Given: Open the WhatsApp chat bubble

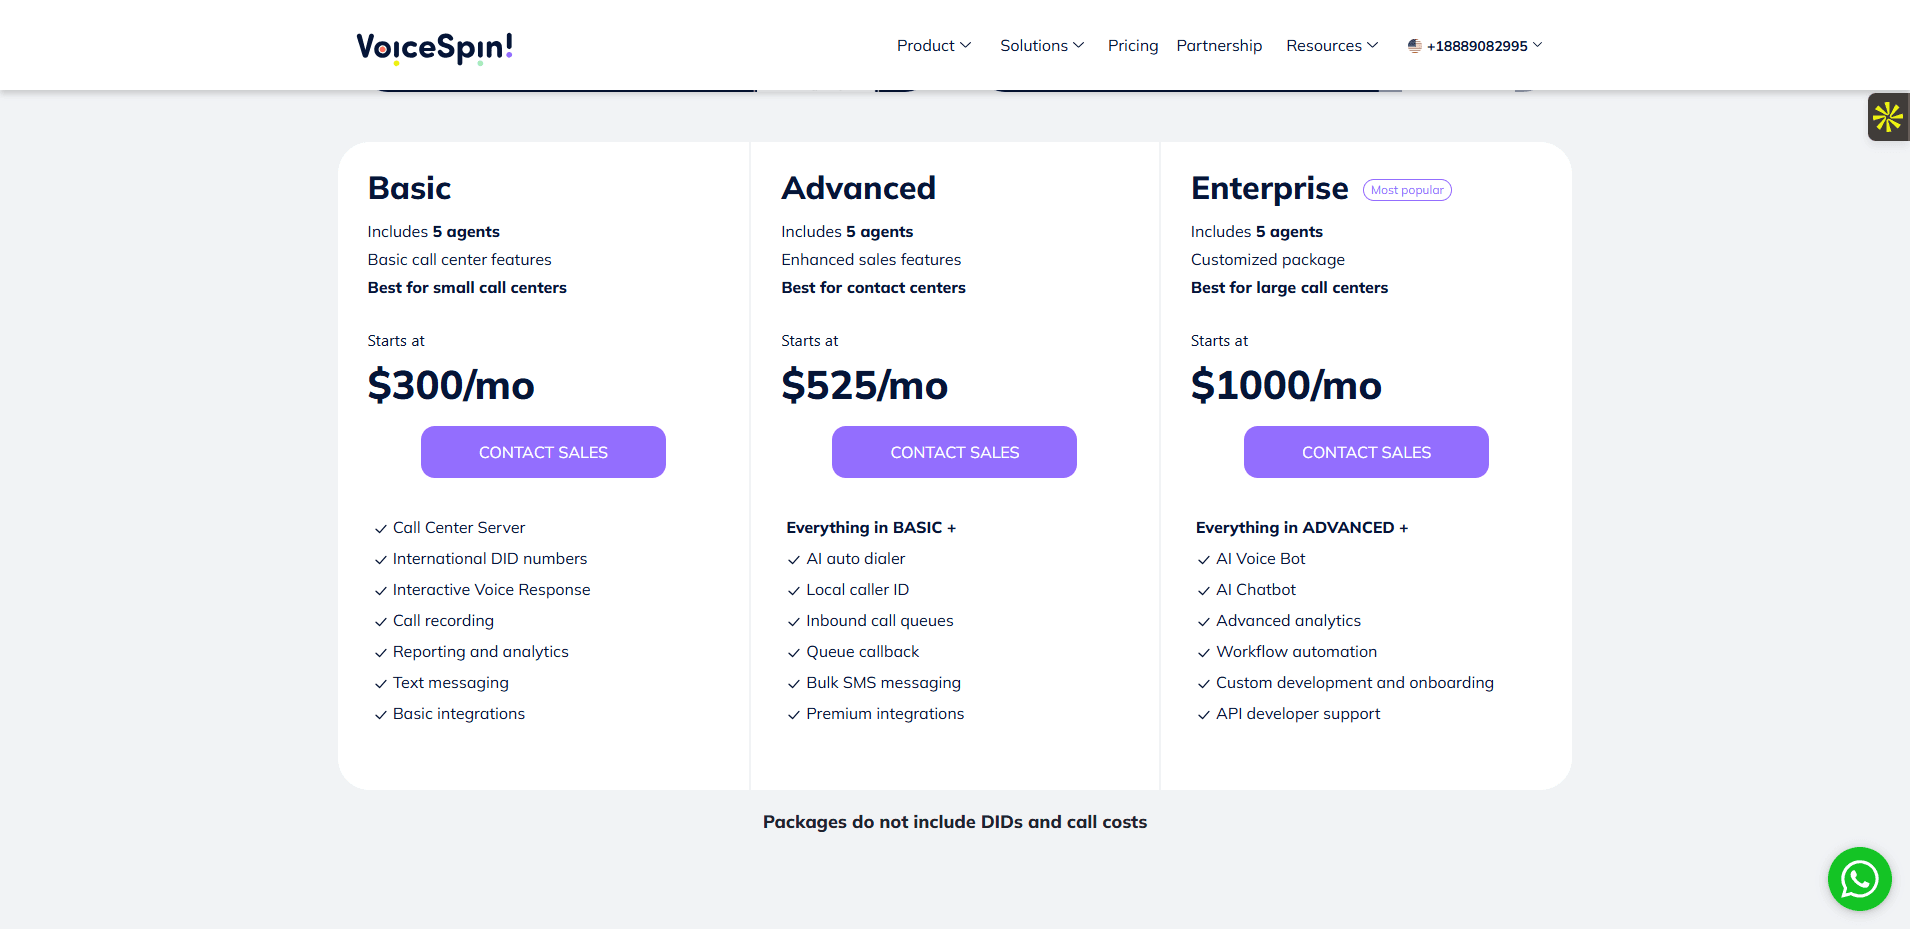Looking at the screenshot, I should point(1859,879).
